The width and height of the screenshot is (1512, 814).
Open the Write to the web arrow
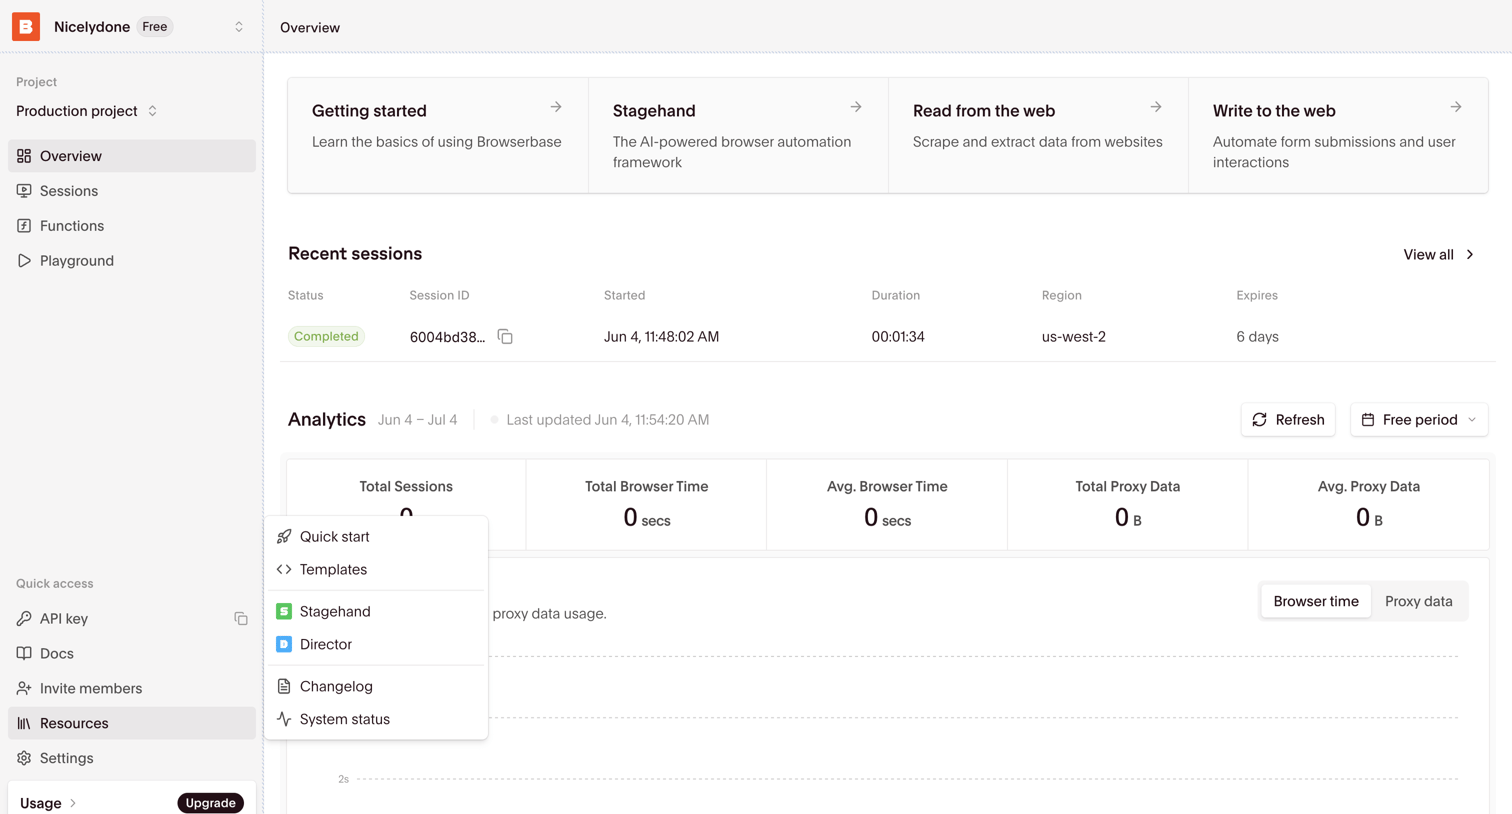coord(1456,107)
